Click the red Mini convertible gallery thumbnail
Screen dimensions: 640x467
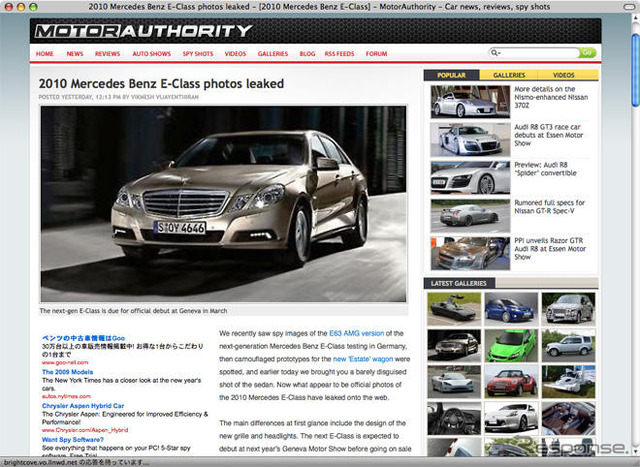pyautogui.click(x=511, y=382)
